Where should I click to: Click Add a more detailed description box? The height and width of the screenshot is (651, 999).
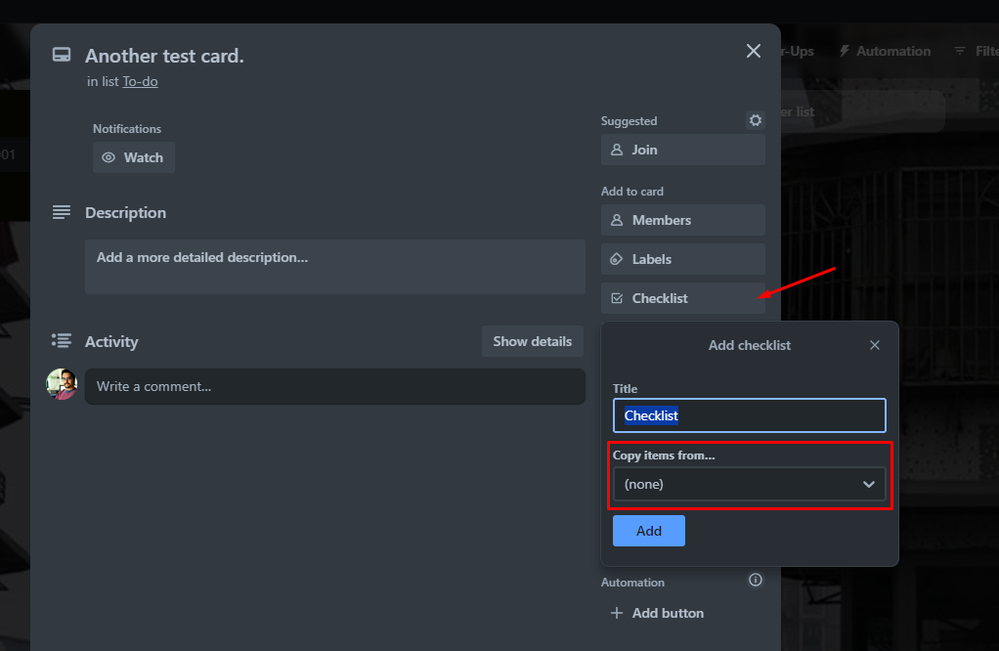click(335, 267)
